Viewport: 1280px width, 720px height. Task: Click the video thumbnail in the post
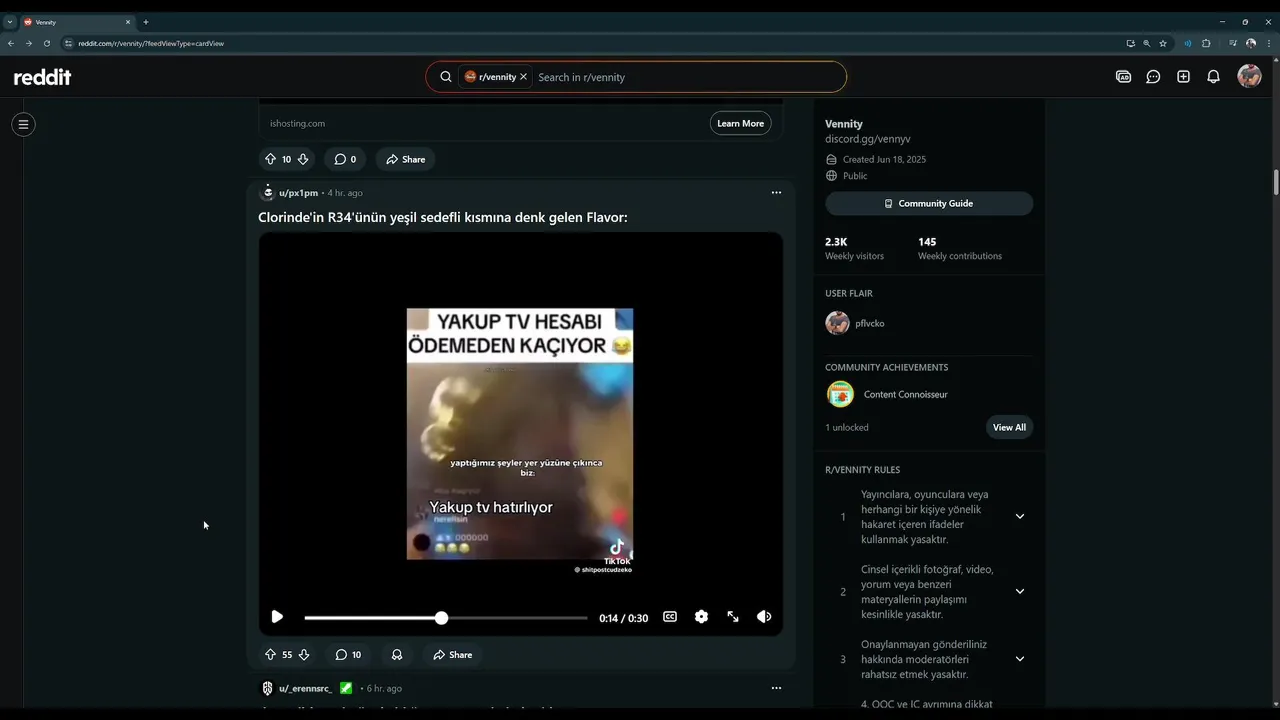click(520, 434)
